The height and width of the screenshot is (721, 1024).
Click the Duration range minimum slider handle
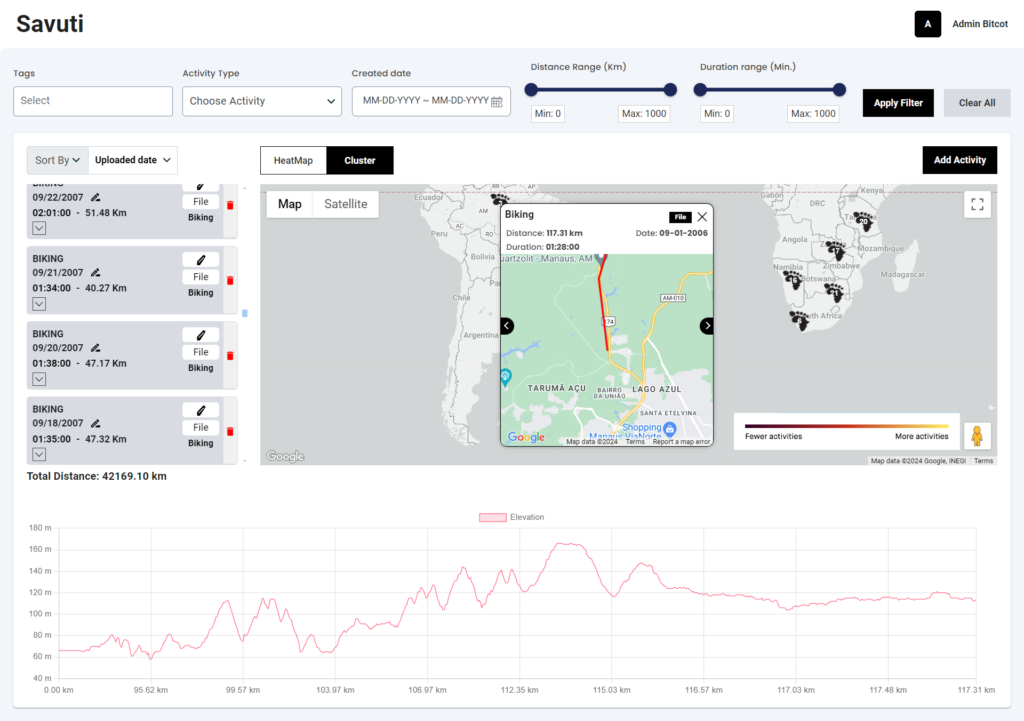point(700,89)
